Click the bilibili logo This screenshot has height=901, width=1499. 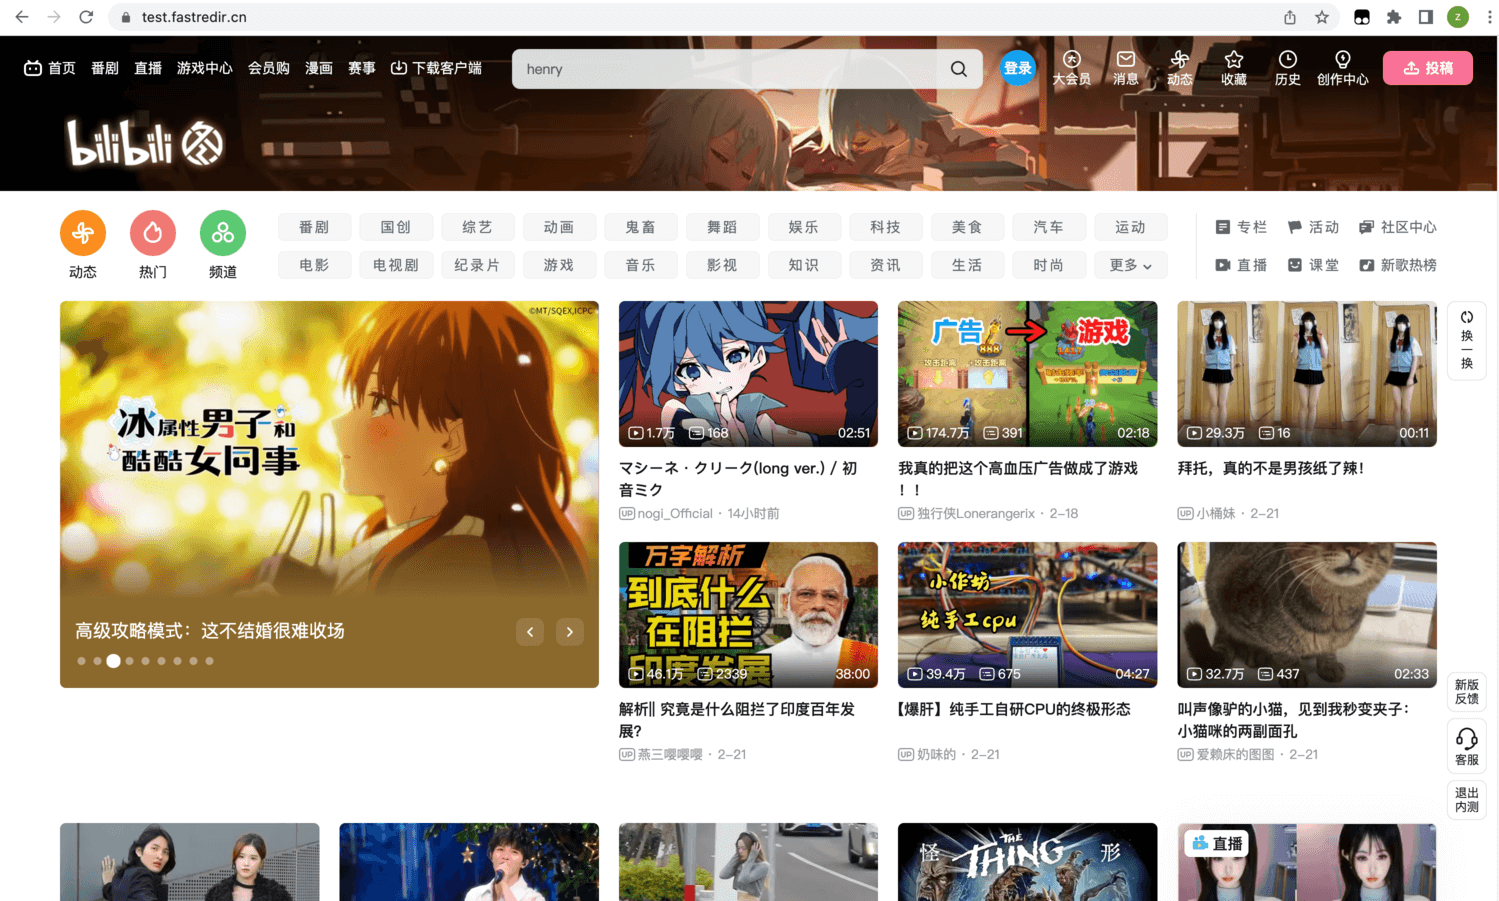tap(146, 143)
